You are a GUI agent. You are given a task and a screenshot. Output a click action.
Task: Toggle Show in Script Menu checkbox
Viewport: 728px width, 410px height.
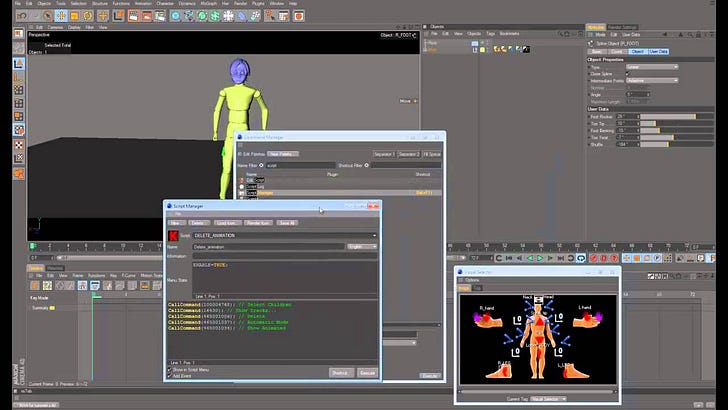(169, 370)
